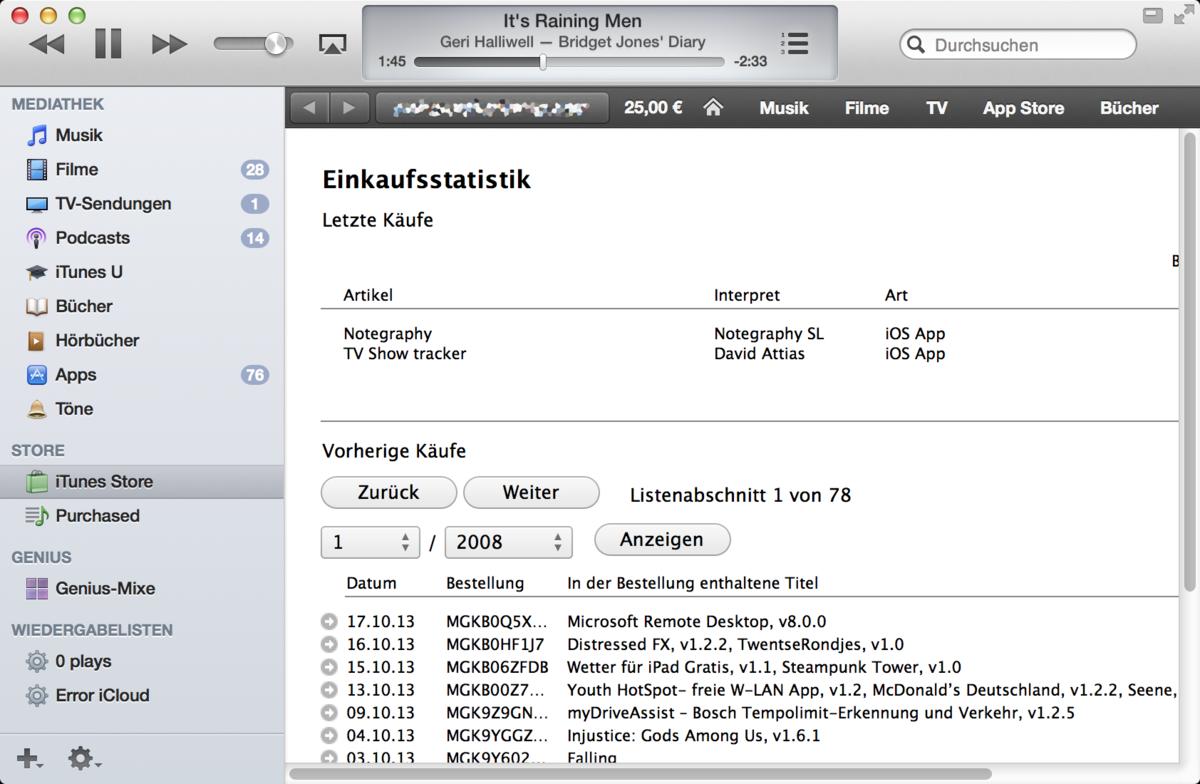Open the TV store tab
Viewport: 1200px width, 784px height.
[936, 108]
